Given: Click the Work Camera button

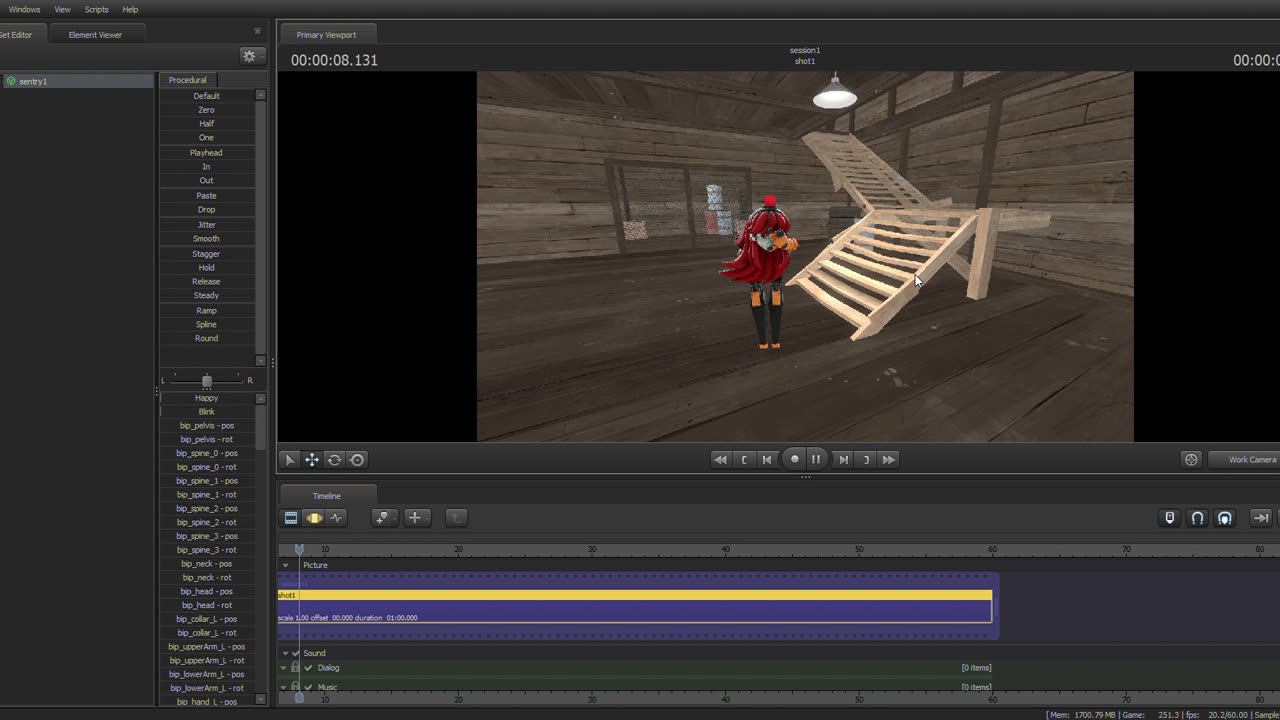Looking at the screenshot, I should [x=1244, y=460].
